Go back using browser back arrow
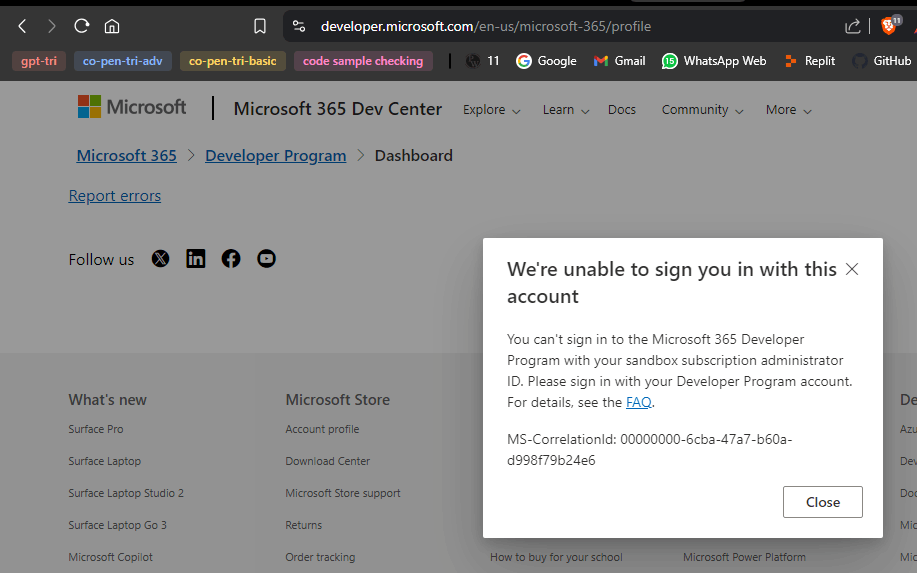 pos(22,26)
